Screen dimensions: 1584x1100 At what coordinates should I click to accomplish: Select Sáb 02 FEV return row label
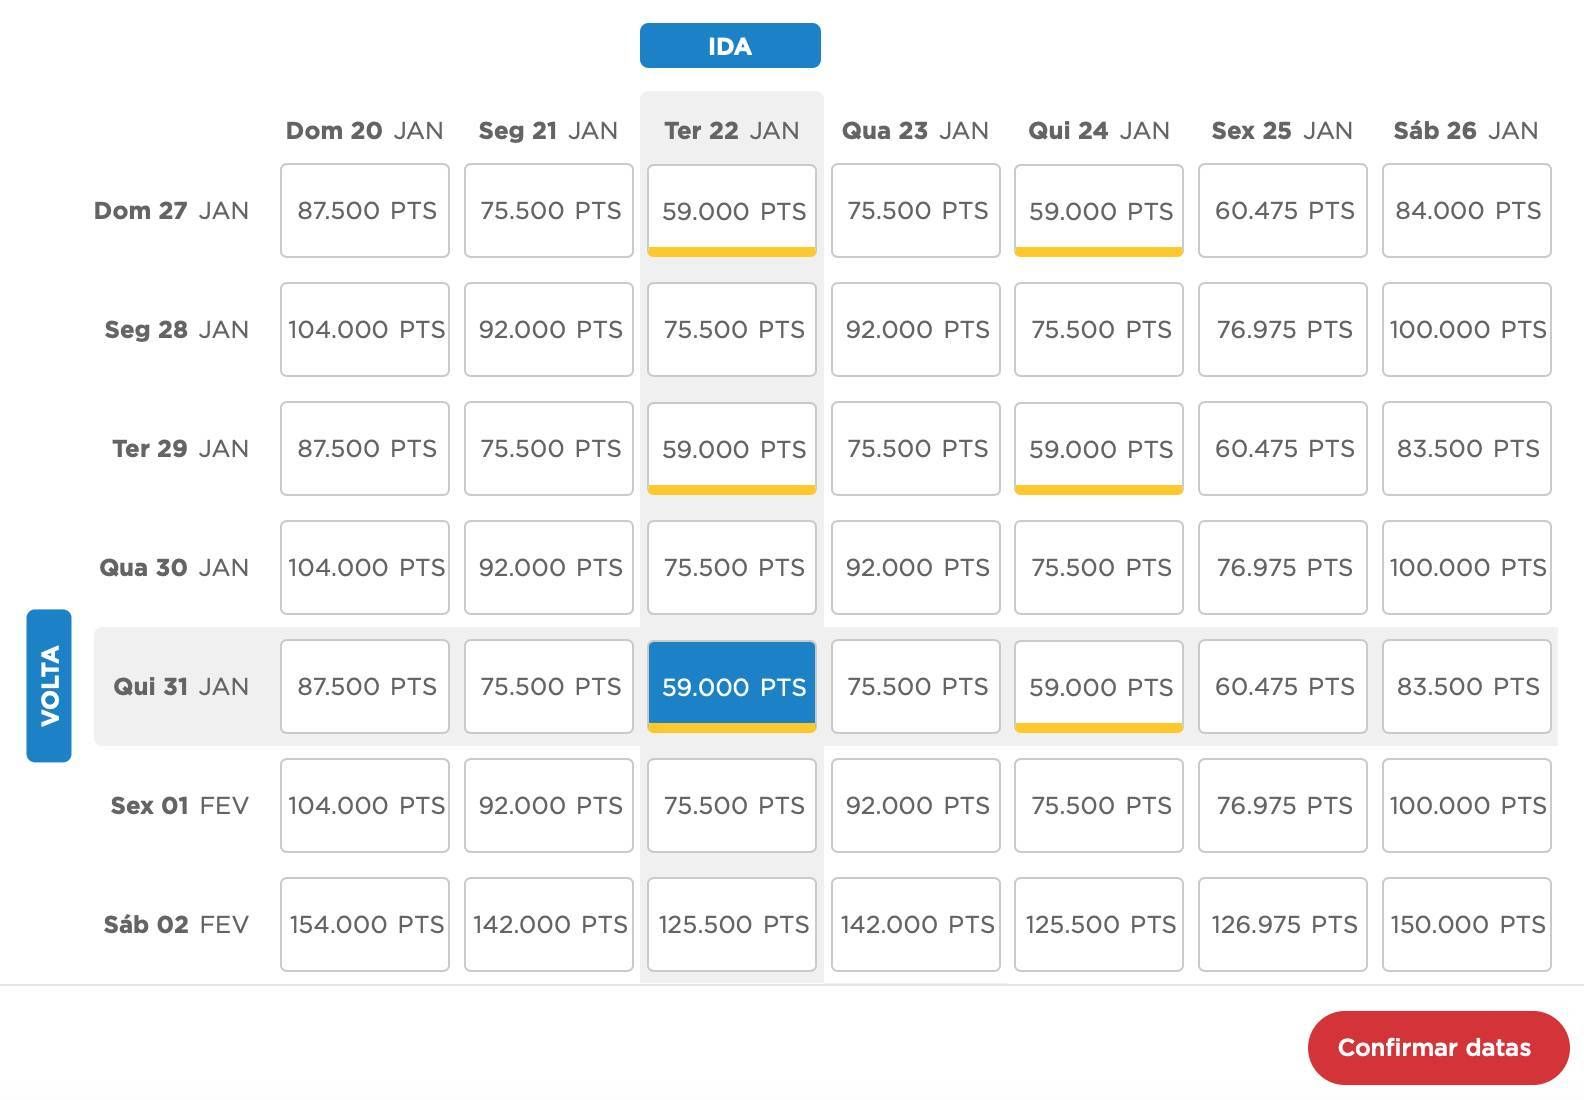176,925
